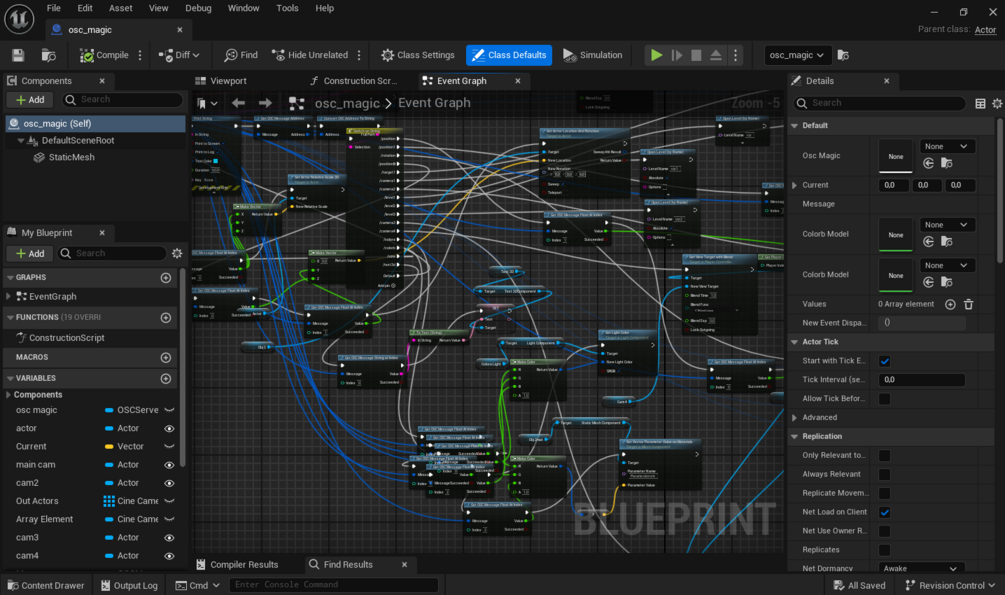Open the File menu
Viewport: 1005px width, 595px height.
tap(54, 8)
